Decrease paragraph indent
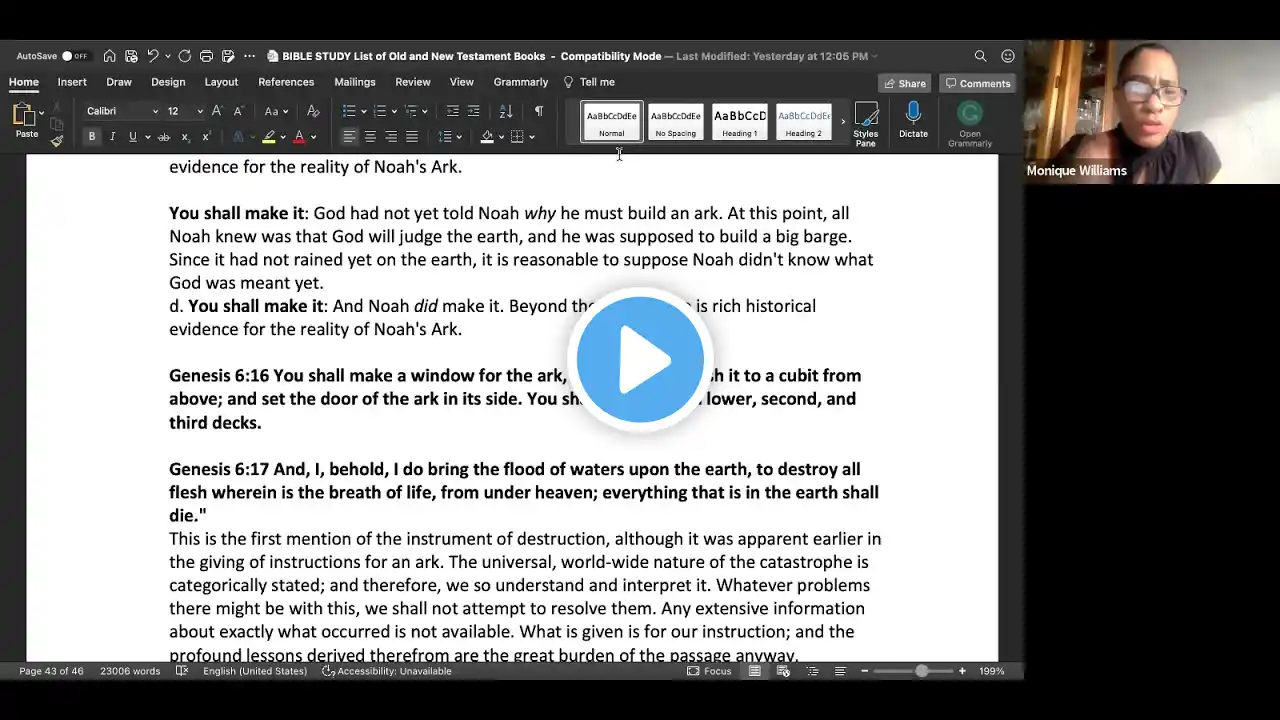Screen dimensions: 1280x720 pyautogui.click(x=453, y=111)
